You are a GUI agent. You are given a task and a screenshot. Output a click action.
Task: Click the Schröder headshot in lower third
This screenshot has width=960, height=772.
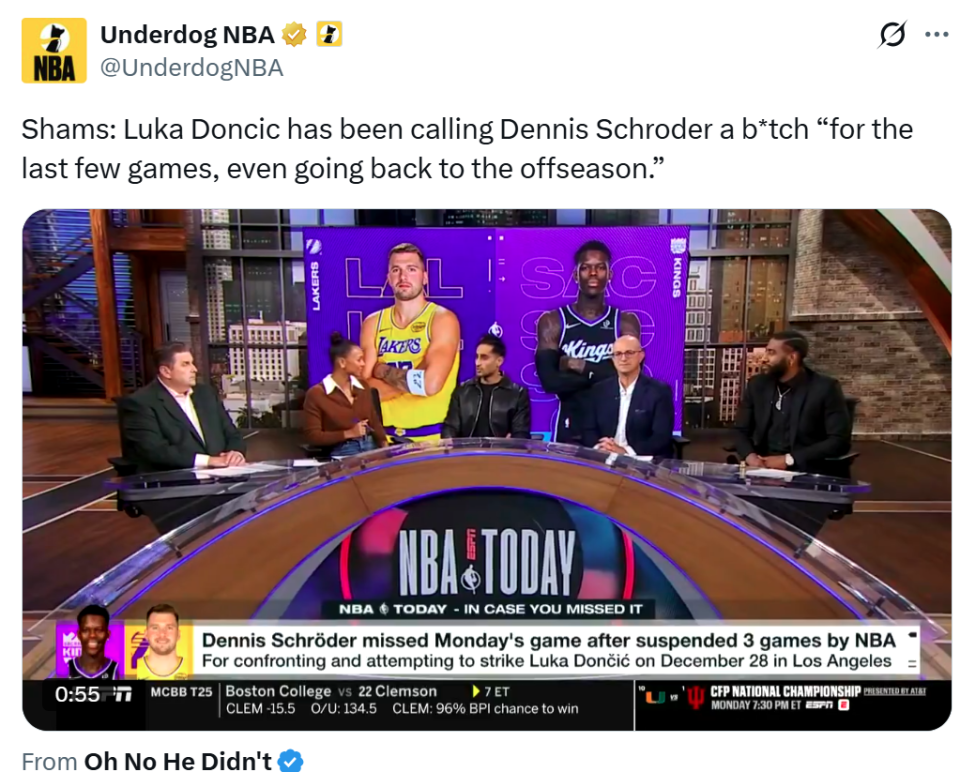click(x=92, y=642)
